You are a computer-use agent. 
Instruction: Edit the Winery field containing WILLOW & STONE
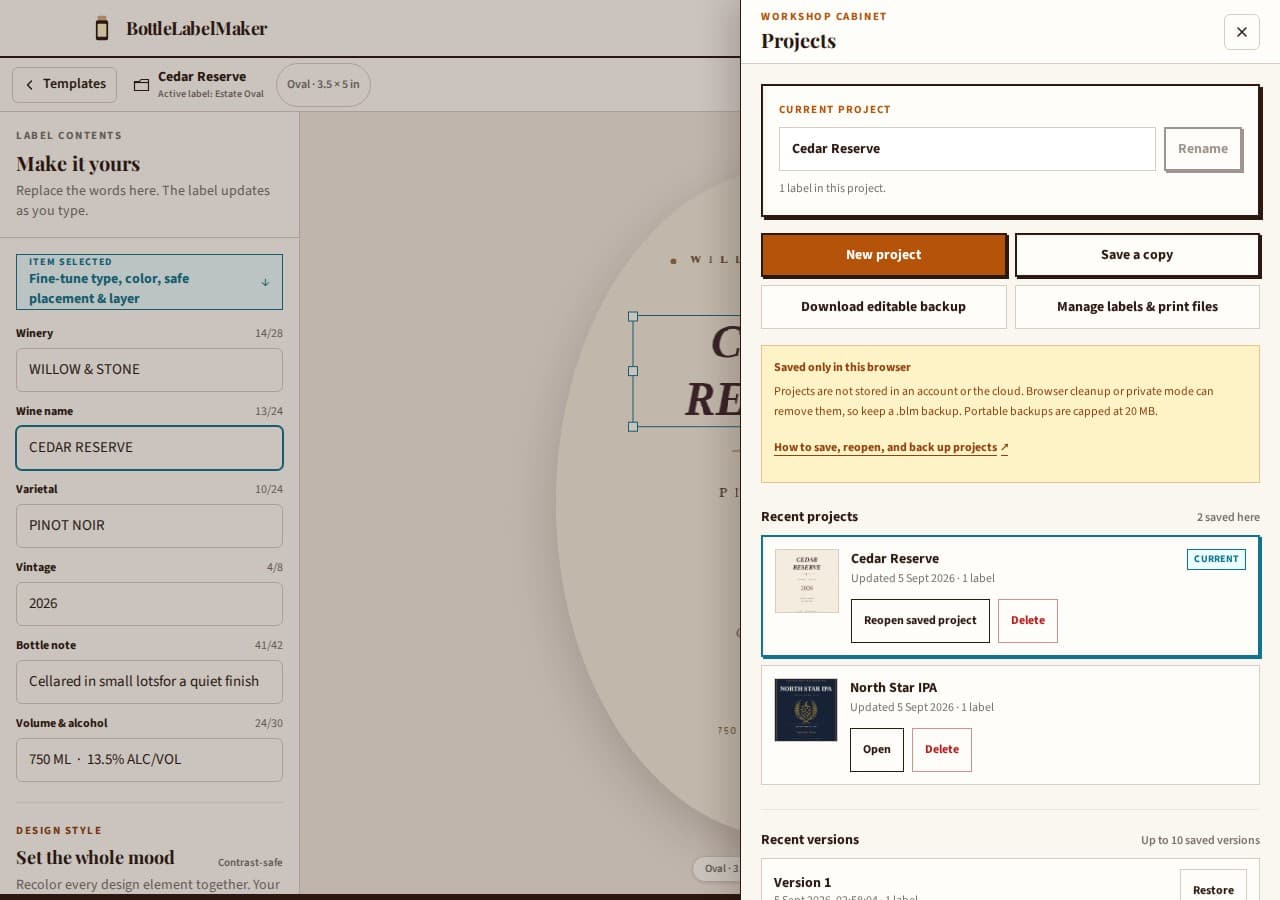149,370
